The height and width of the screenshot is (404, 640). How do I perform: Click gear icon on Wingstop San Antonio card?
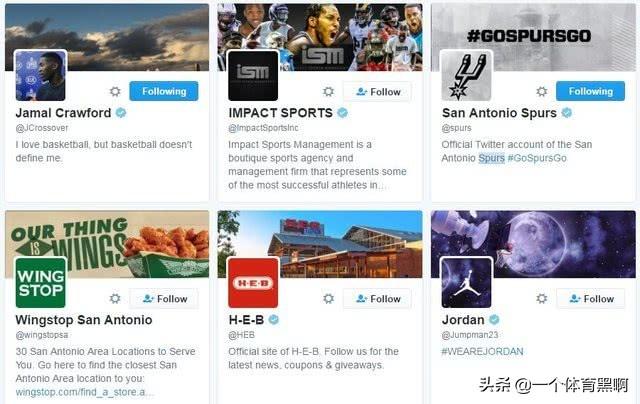click(115, 298)
